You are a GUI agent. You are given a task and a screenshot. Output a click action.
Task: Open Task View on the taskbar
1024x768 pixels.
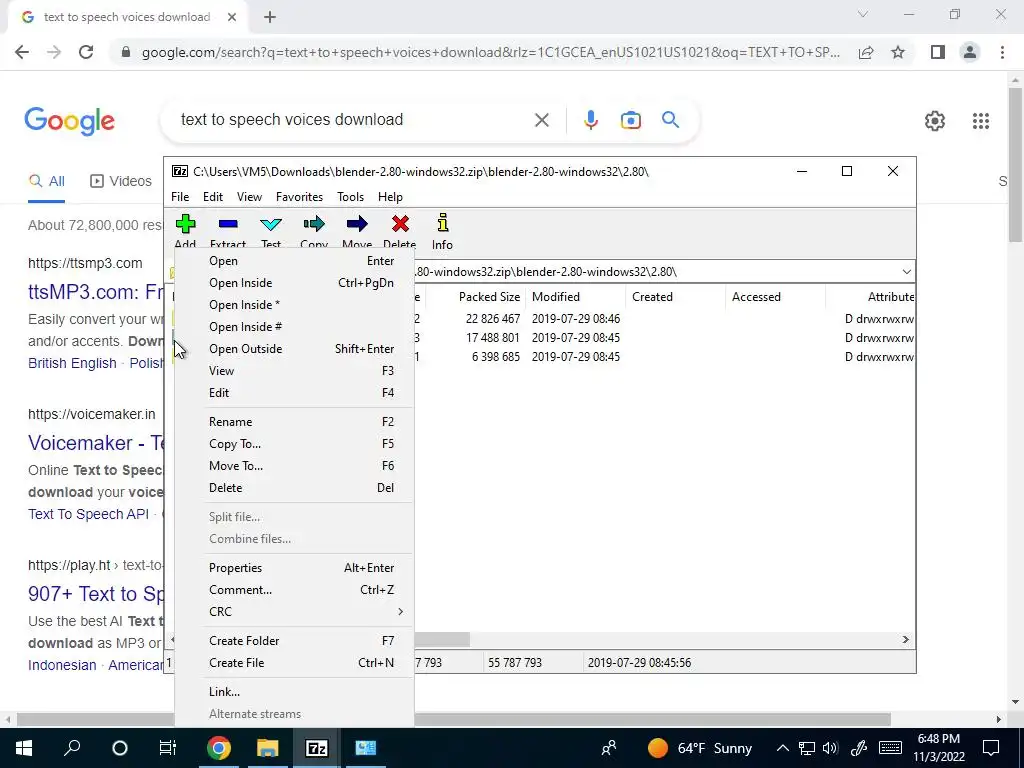[168, 748]
